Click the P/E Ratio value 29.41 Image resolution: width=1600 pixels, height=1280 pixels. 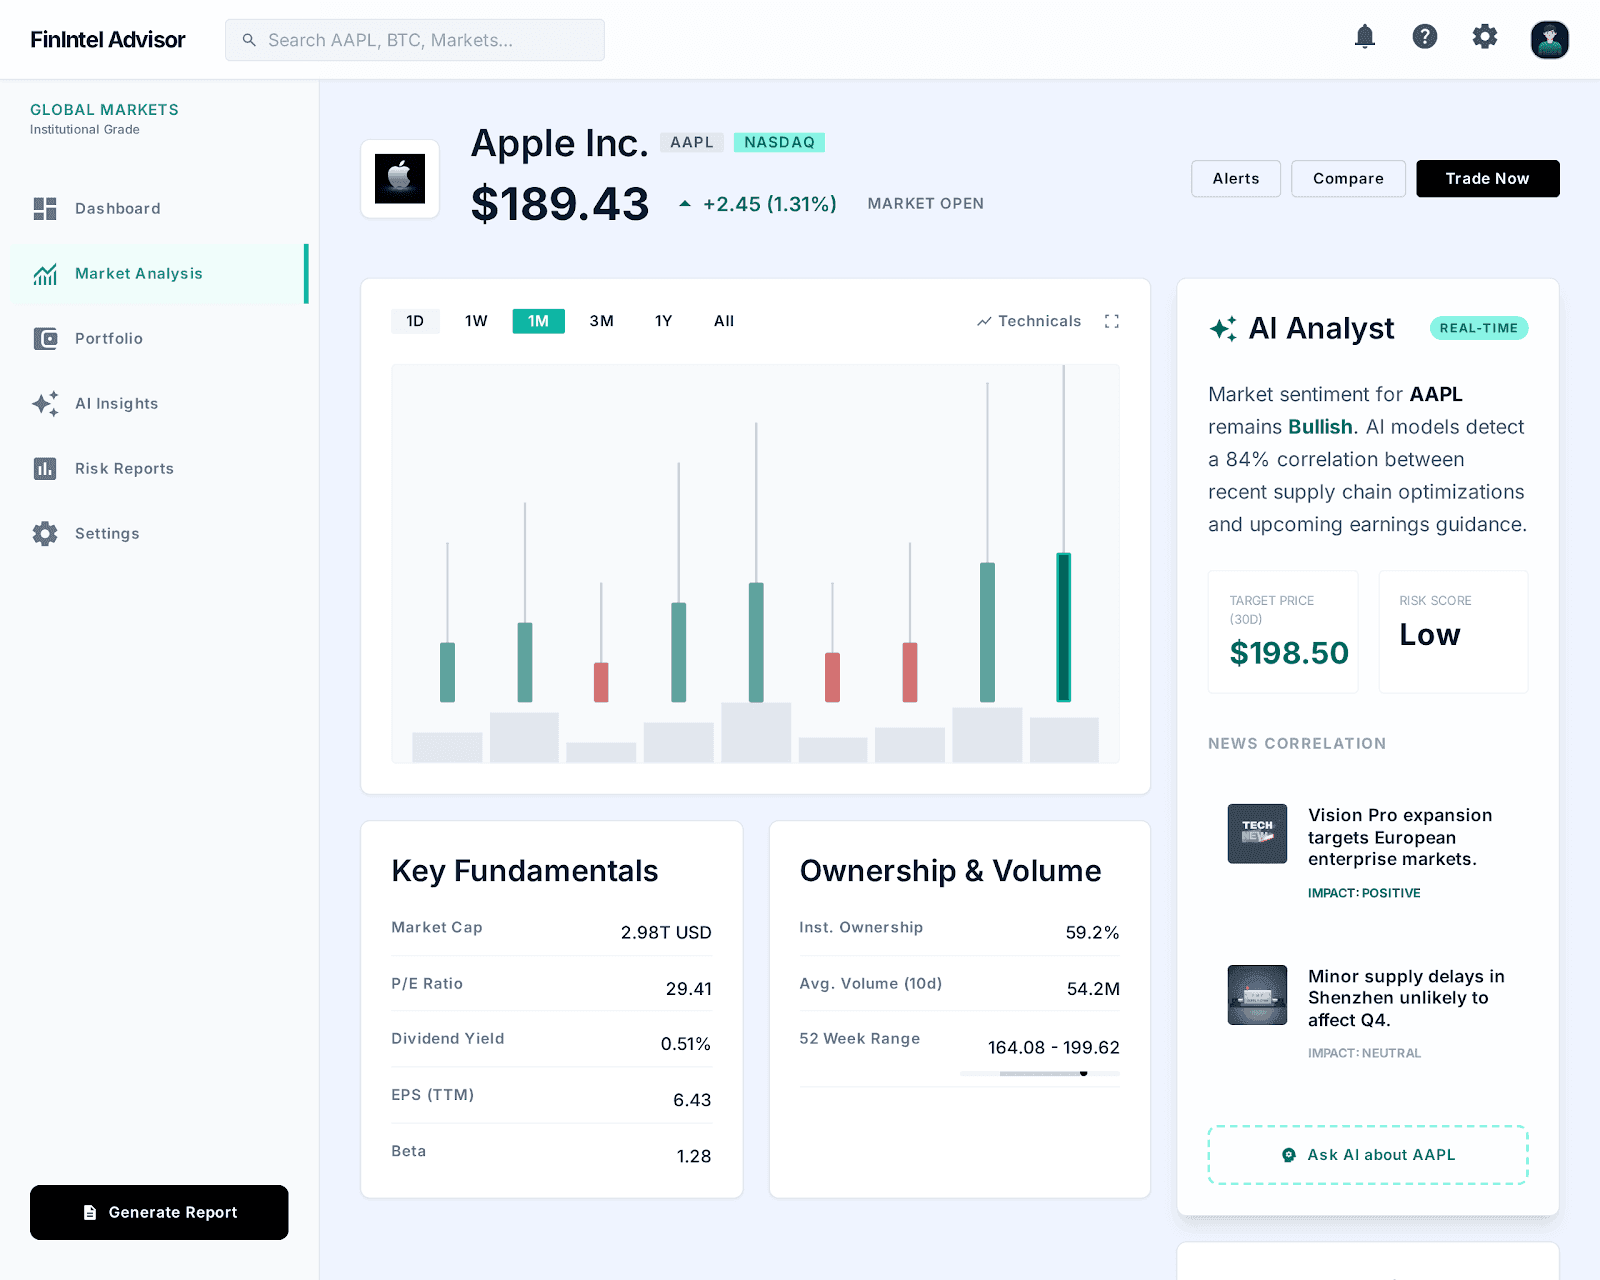(x=689, y=988)
